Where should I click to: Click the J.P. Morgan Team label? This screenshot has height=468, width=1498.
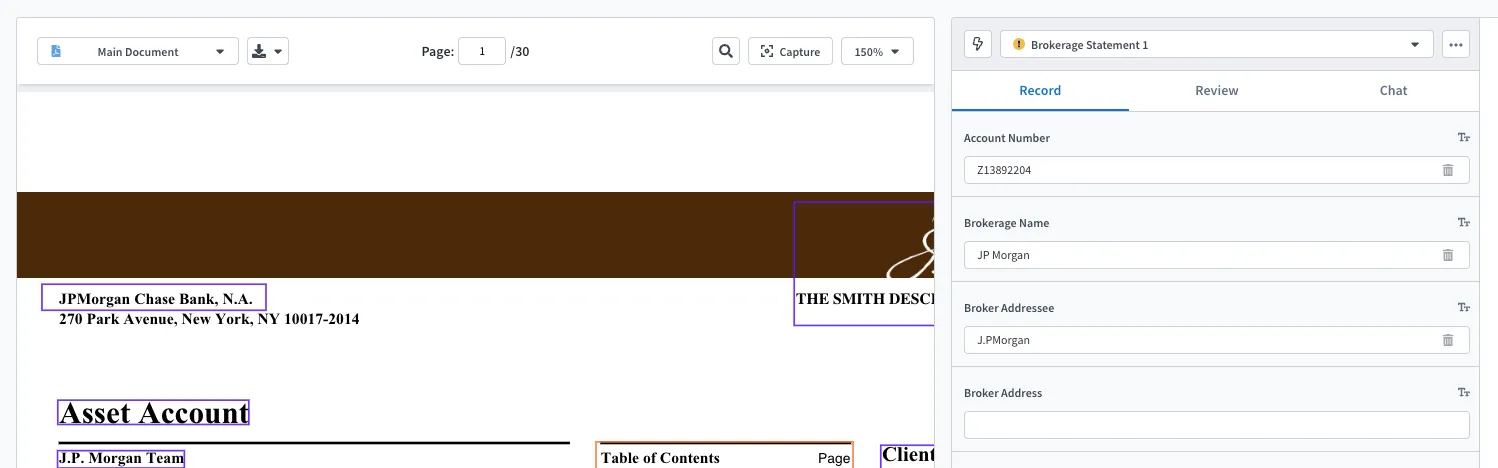[x=122, y=459]
